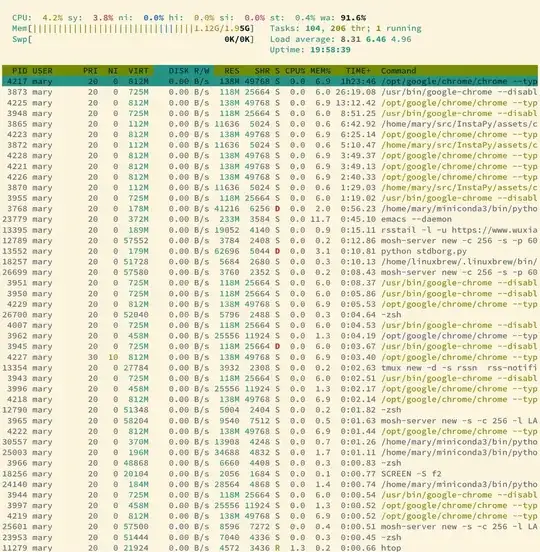Screen dimensions: 540x552
Task: Select chrome process PID 4228
Action: 270,156
